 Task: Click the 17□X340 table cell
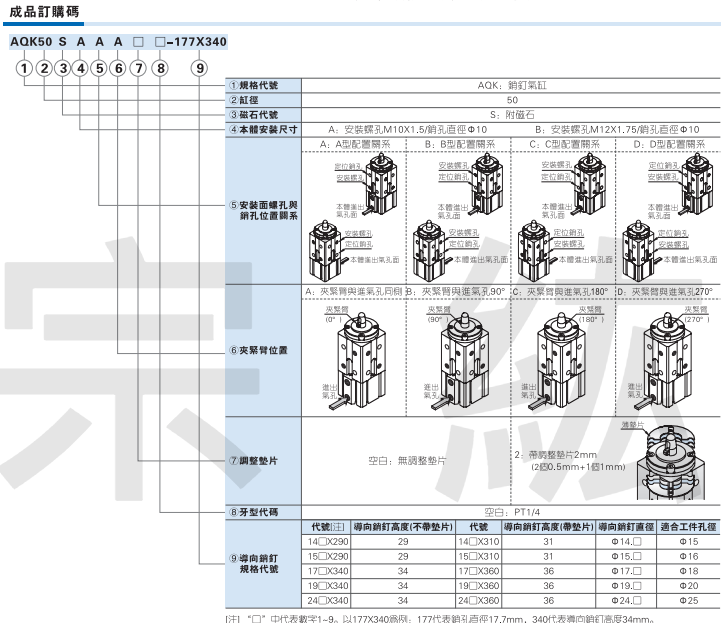328,571
